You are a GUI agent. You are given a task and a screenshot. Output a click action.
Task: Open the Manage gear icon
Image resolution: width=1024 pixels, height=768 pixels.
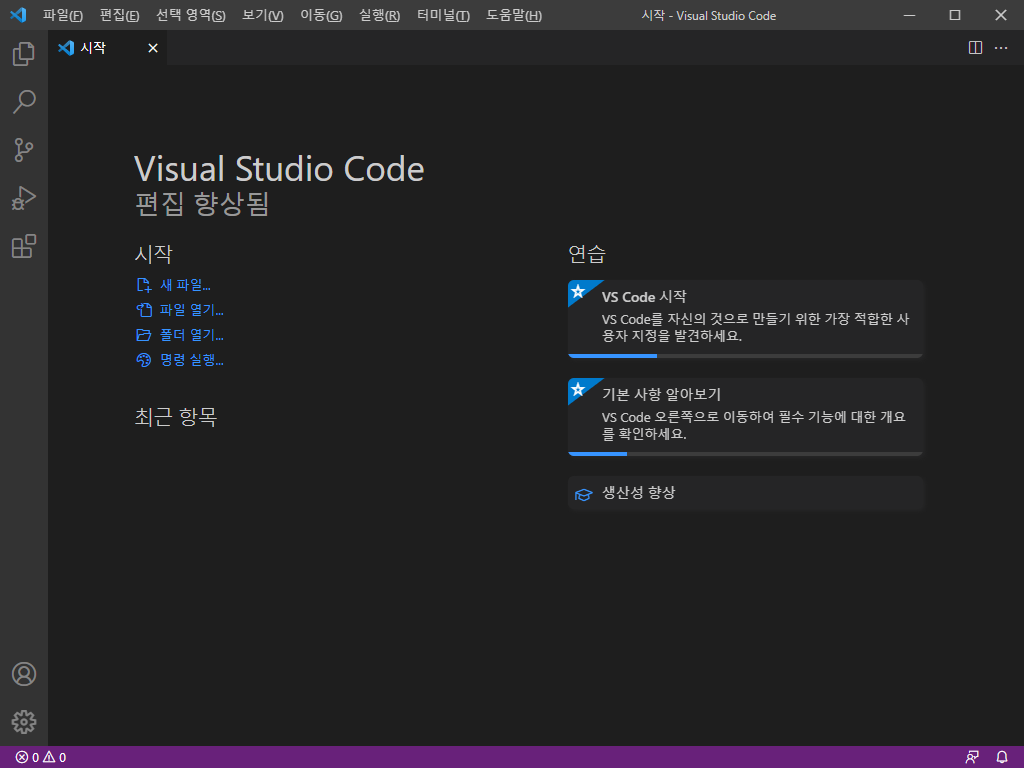pyautogui.click(x=24, y=722)
